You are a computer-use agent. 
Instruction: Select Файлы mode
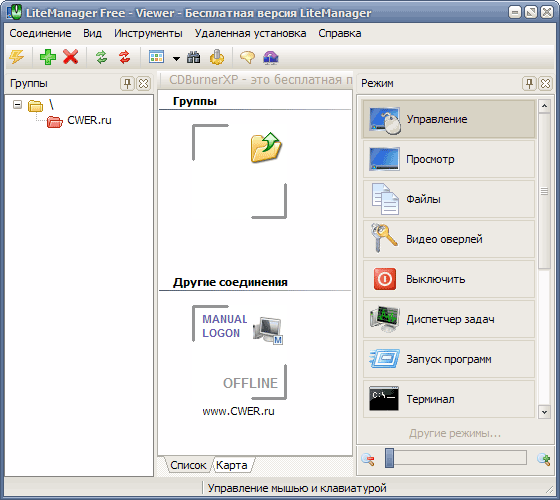pos(449,199)
